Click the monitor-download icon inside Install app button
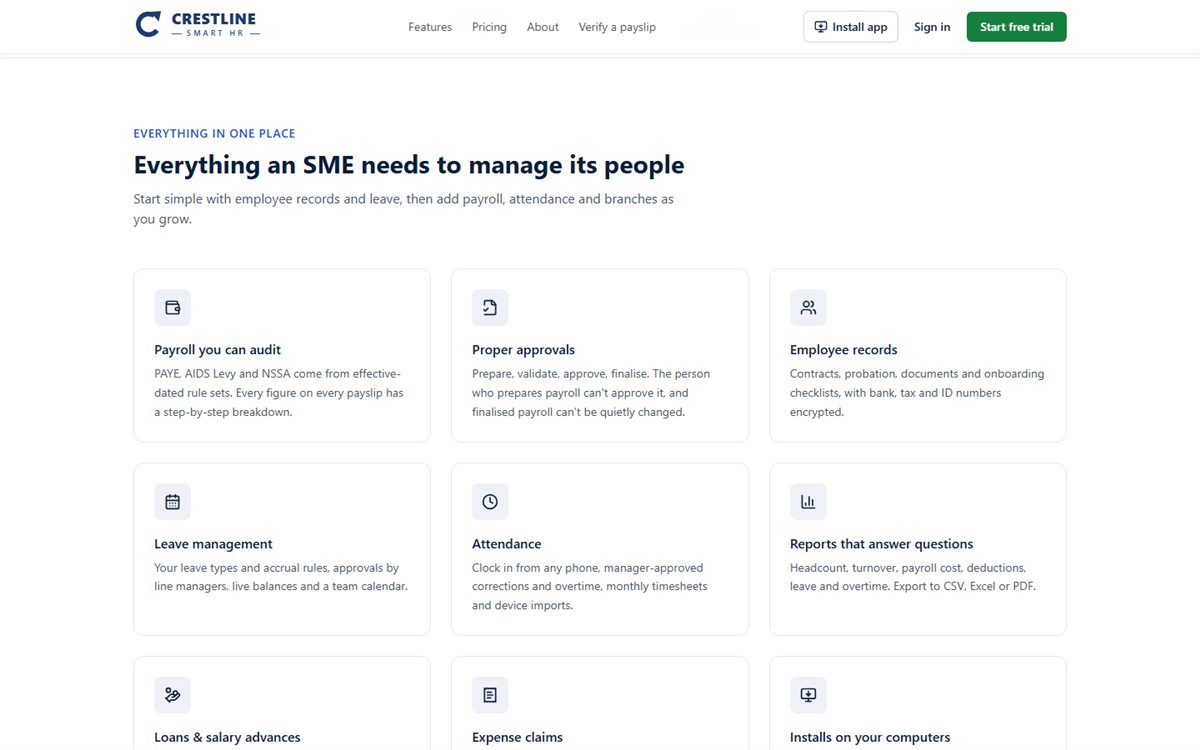The width and height of the screenshot is (1200, 750). (821, 27)
